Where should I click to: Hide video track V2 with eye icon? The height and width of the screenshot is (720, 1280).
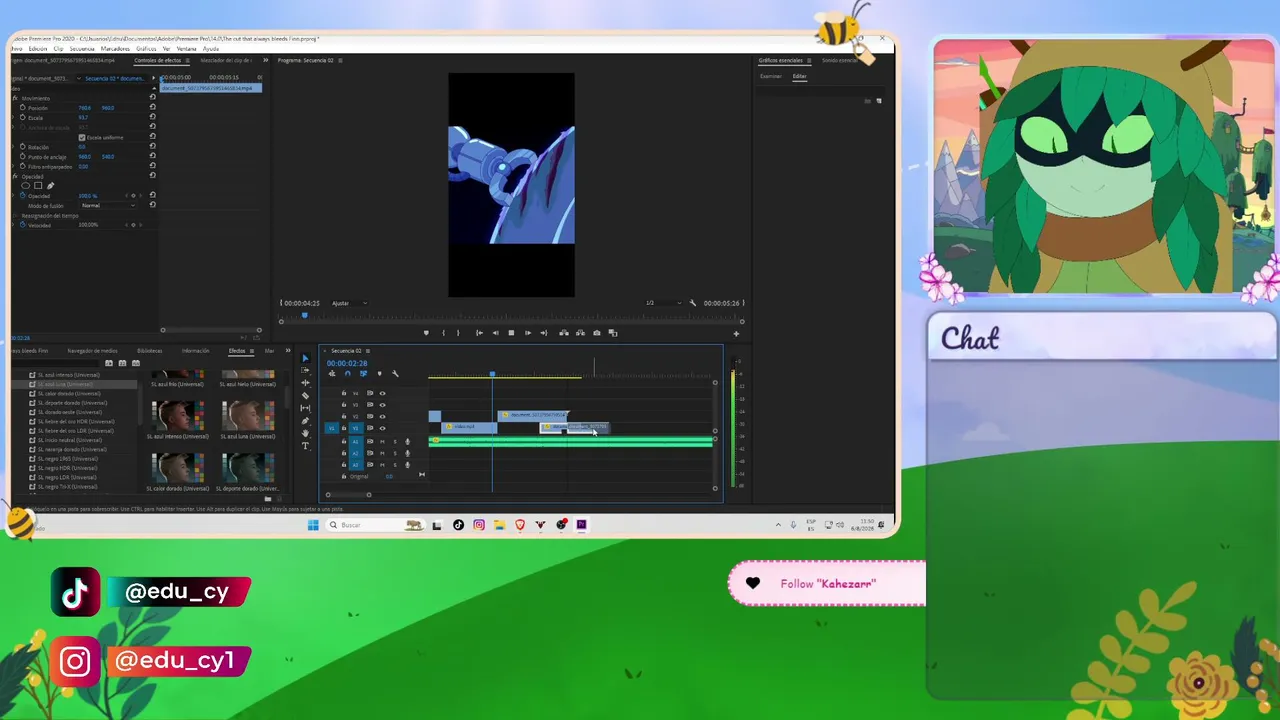[x=382, y=417]
